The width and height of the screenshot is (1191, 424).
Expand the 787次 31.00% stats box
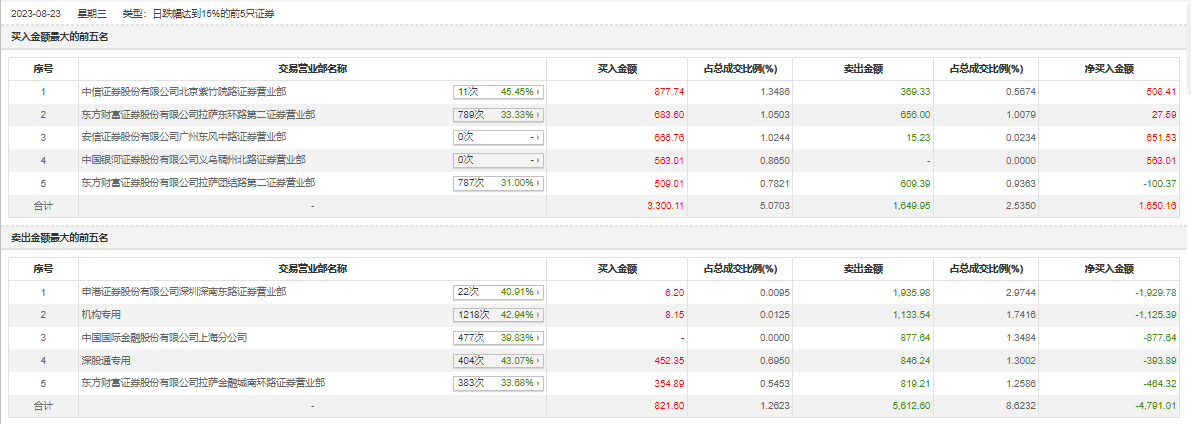tap(498, 183)
